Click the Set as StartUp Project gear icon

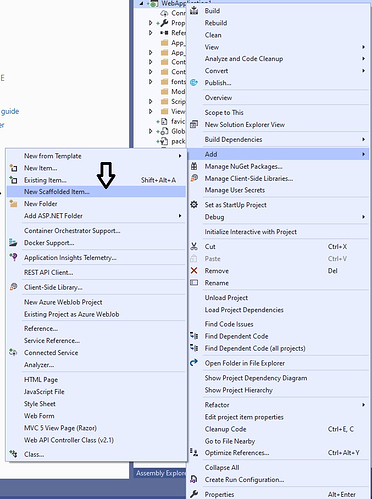pyautogui.click(x=194, y=205)
